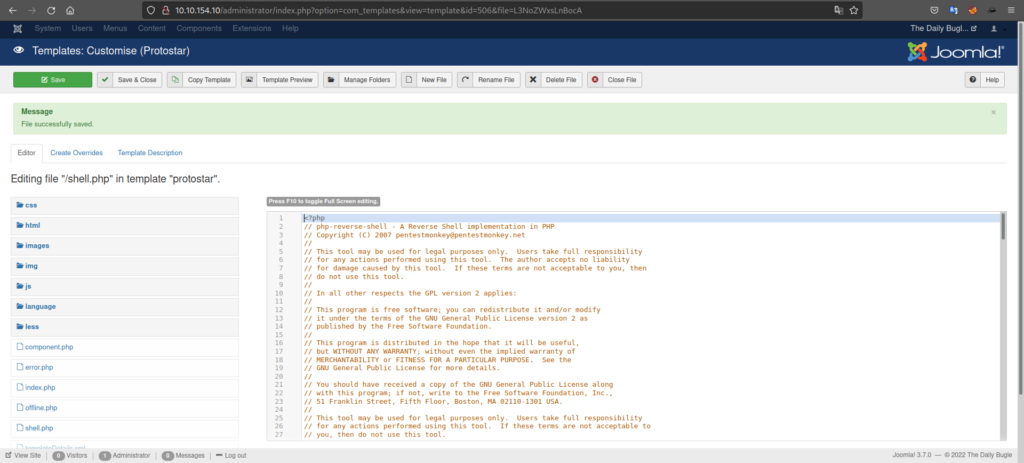Image resolution: width=1024 pixels, height=463 pixels.
Task: Expand the css folder
Action: [31, 205]
